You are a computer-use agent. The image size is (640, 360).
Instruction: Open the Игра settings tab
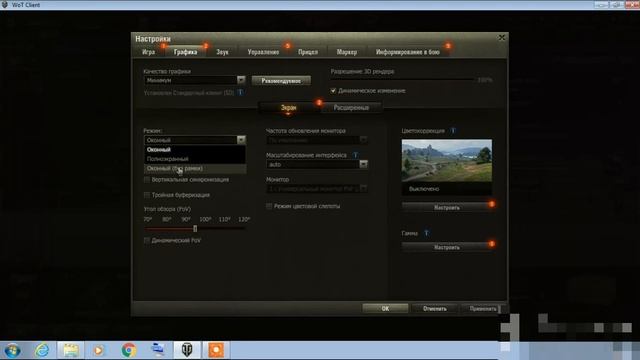149,52
